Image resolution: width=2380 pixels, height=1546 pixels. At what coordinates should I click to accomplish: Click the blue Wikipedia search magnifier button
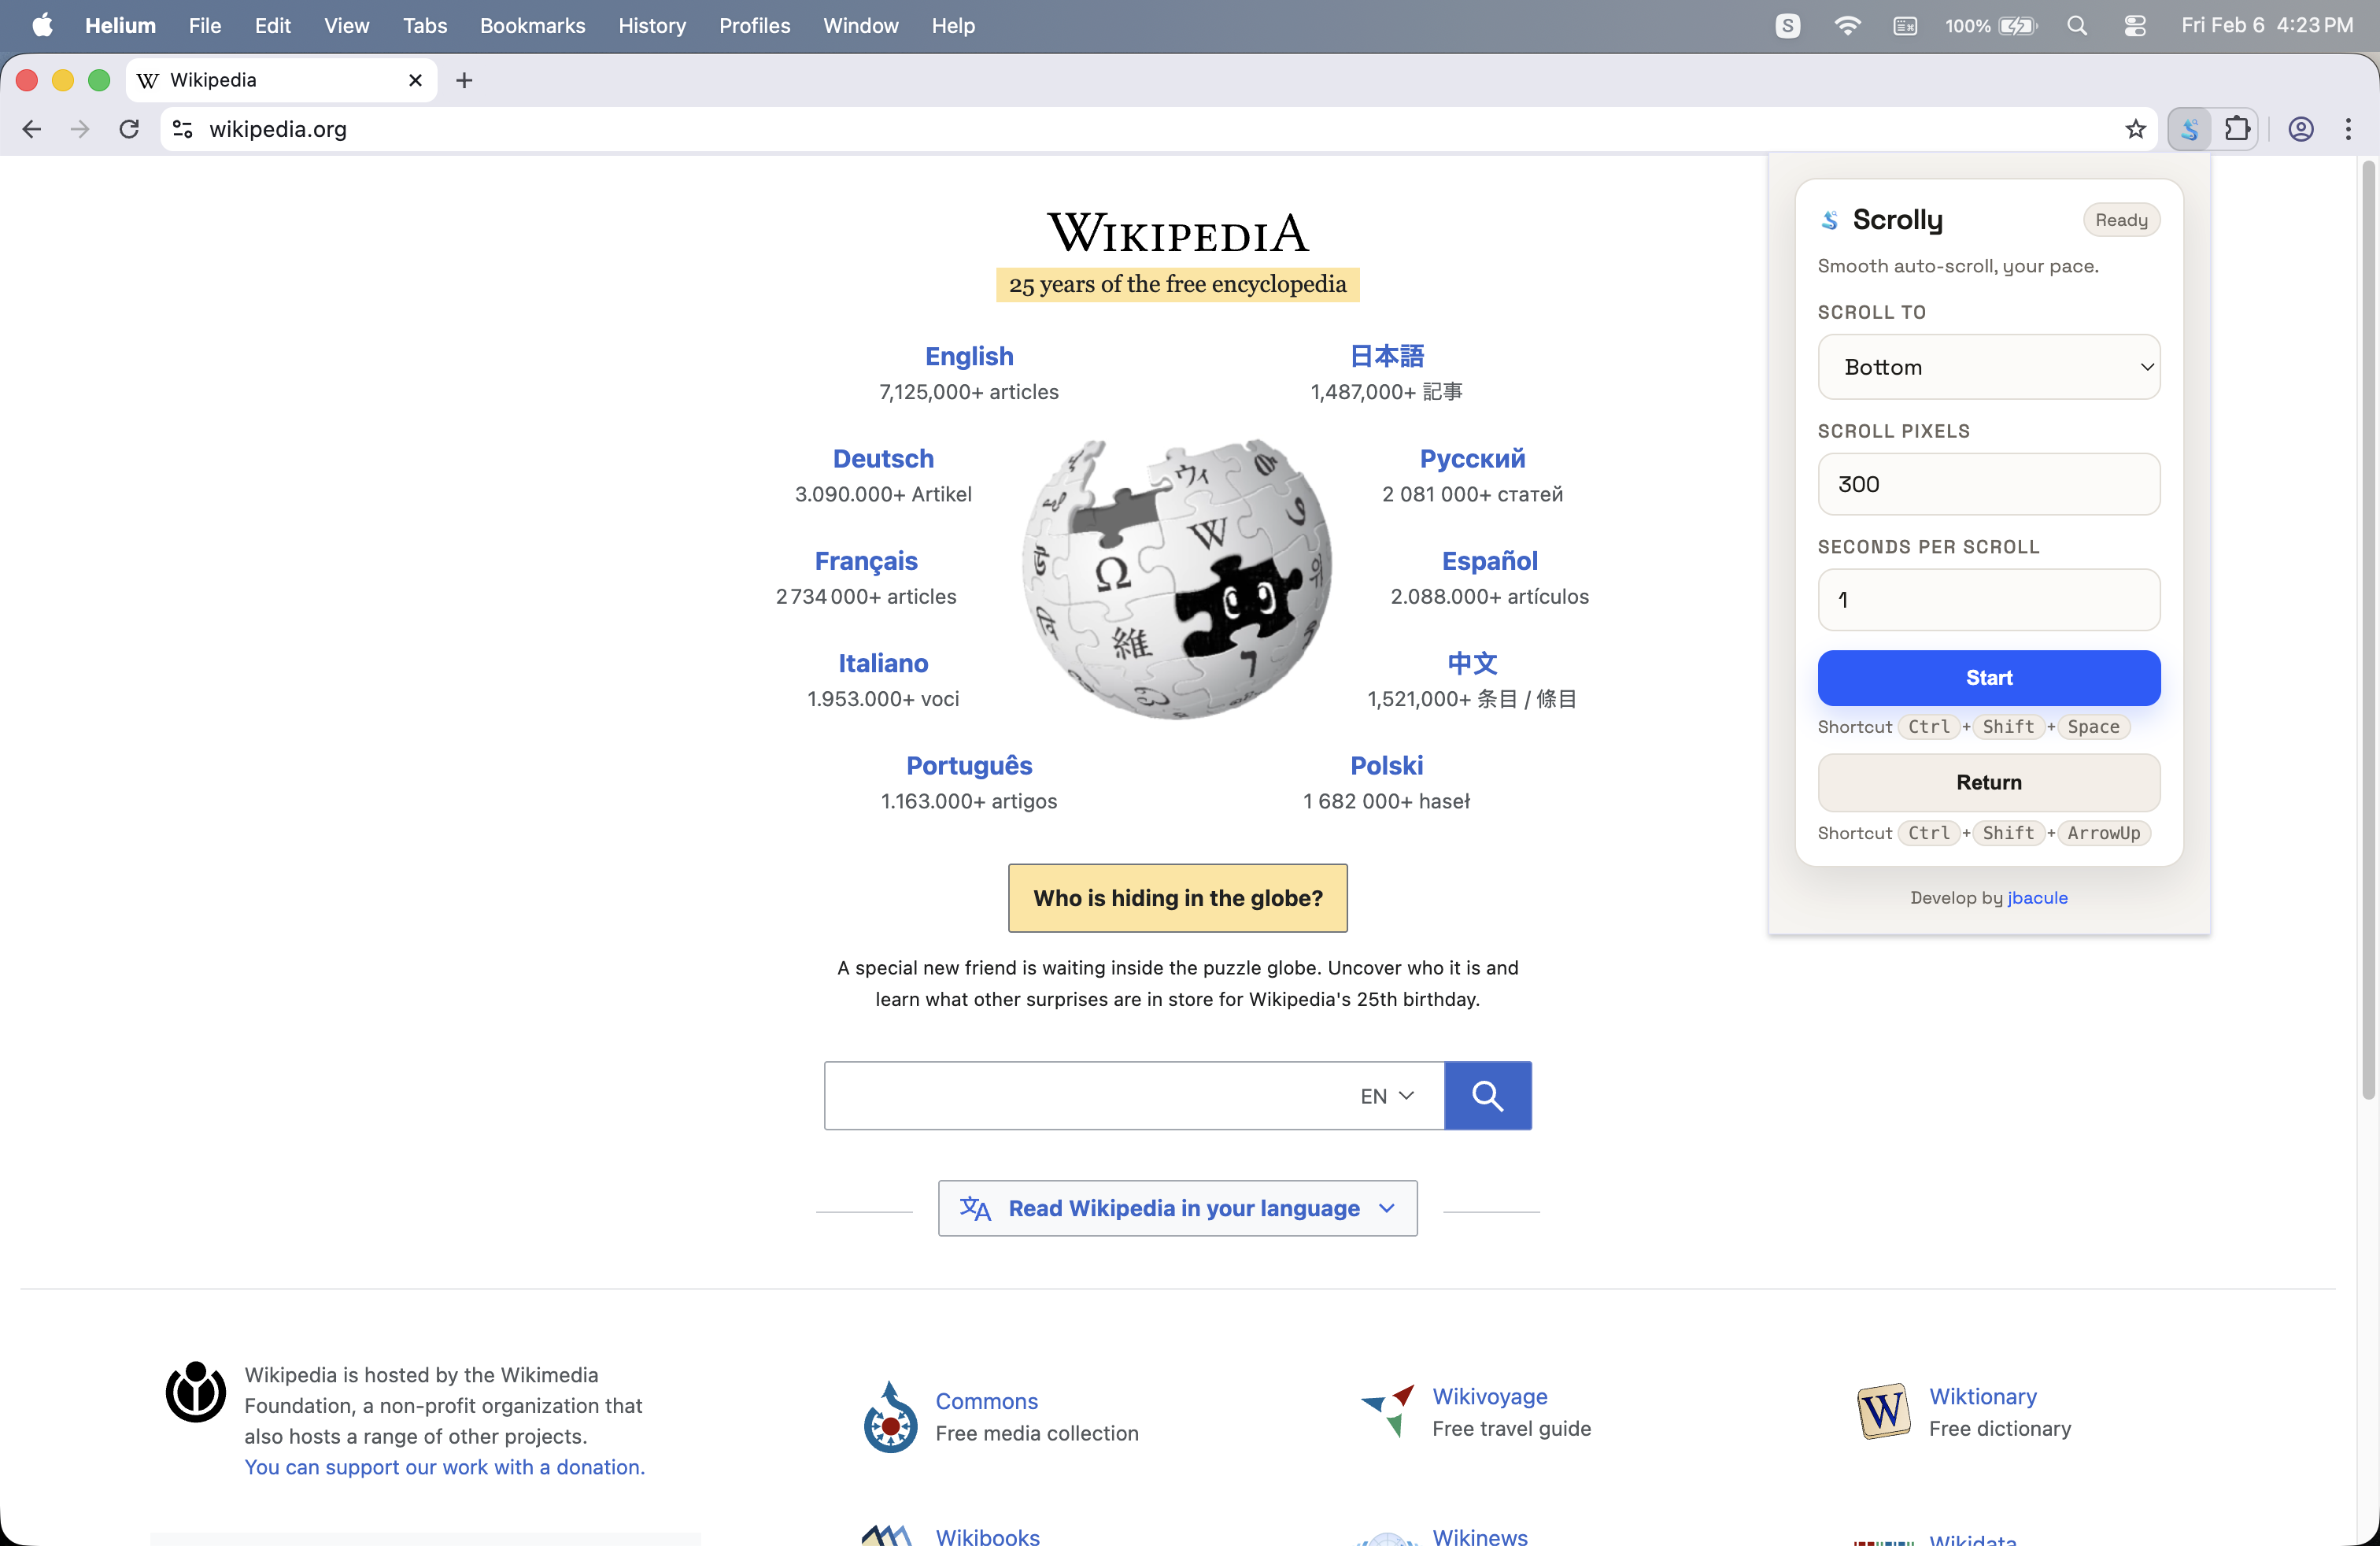(1487, 1096)
